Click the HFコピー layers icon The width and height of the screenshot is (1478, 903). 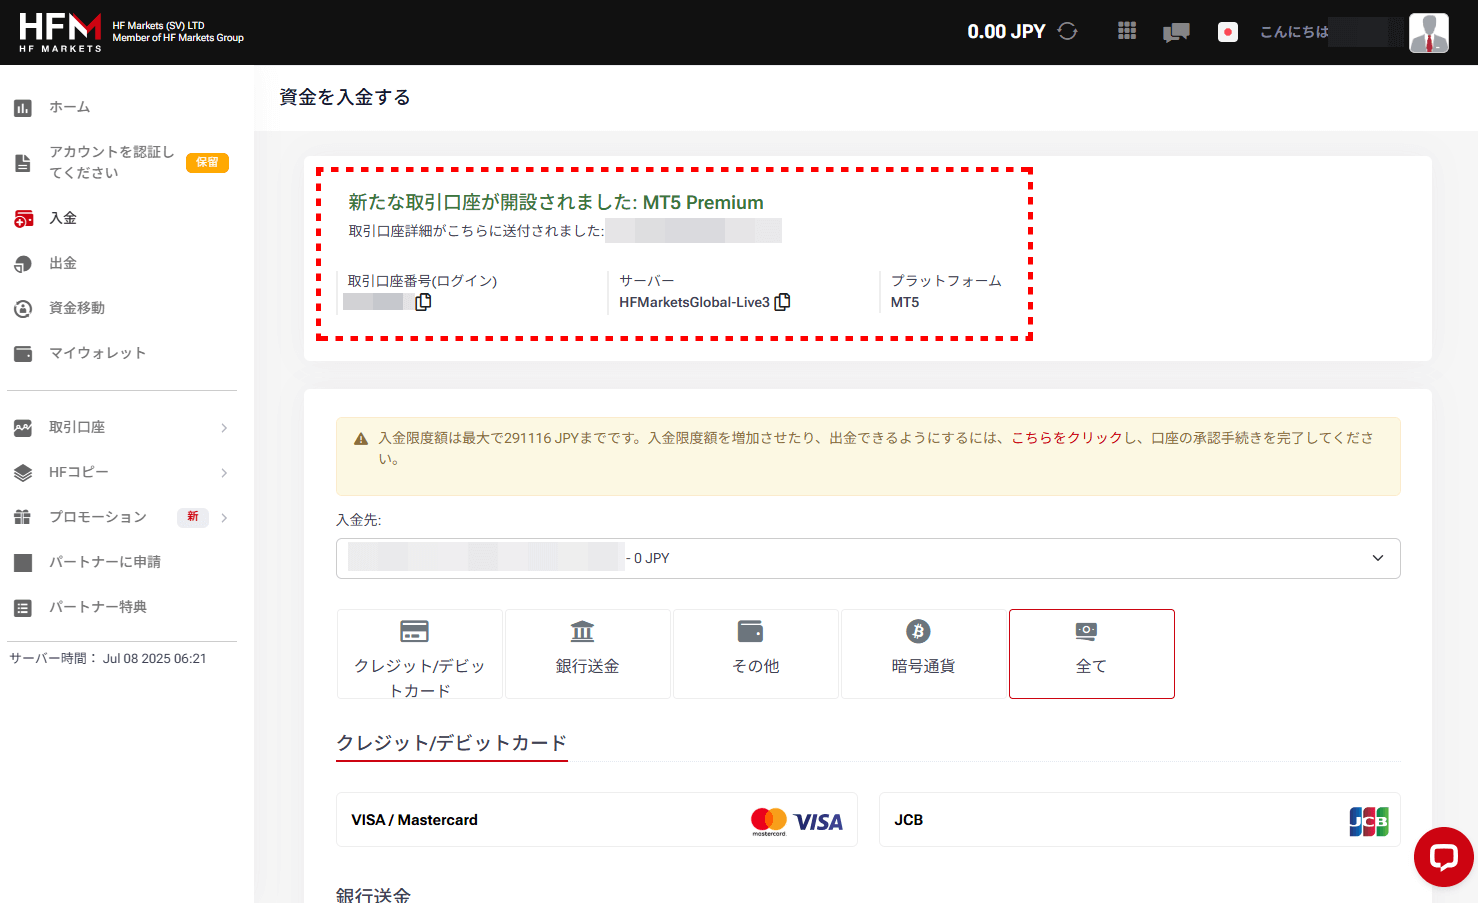(x=23, y=473)
